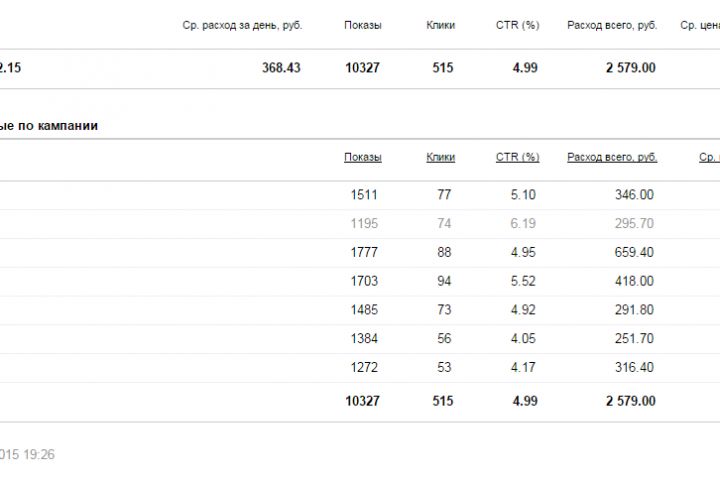Click the underlined CTR (%) column header

[x=517, y=157]
